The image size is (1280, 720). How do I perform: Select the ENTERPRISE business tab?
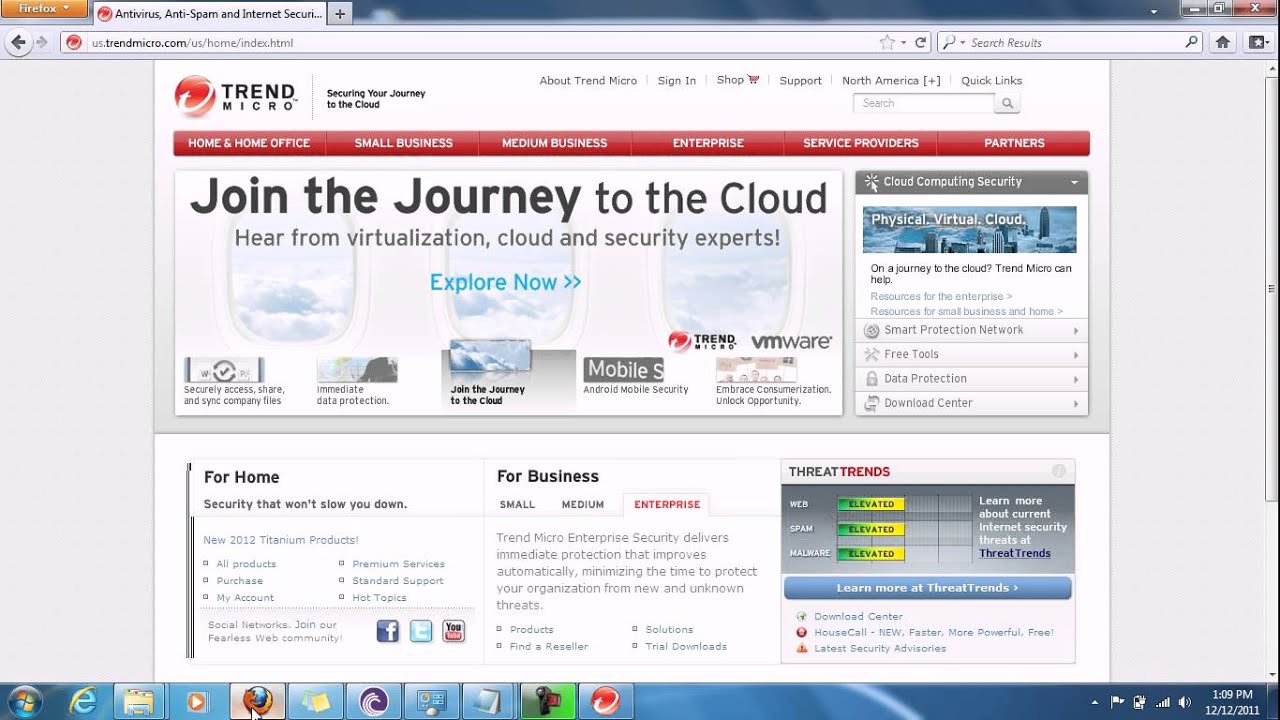pyautogui.click(x=666, y=505)
